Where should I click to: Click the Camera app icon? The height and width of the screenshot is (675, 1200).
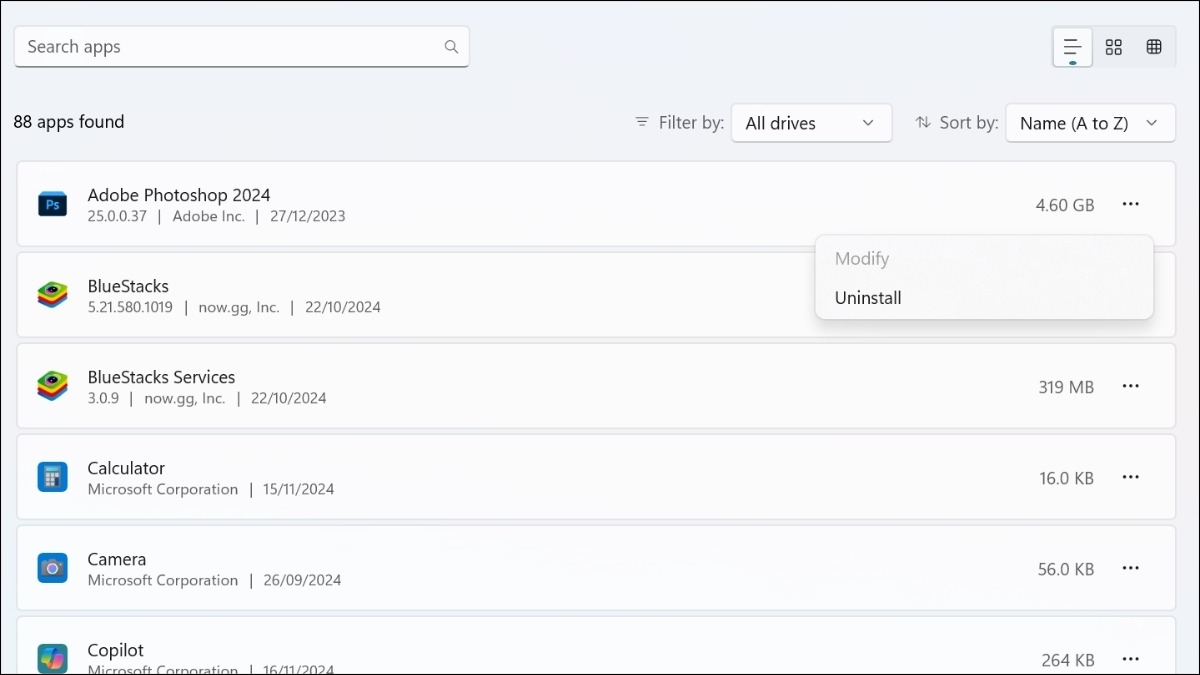point(52,568)
